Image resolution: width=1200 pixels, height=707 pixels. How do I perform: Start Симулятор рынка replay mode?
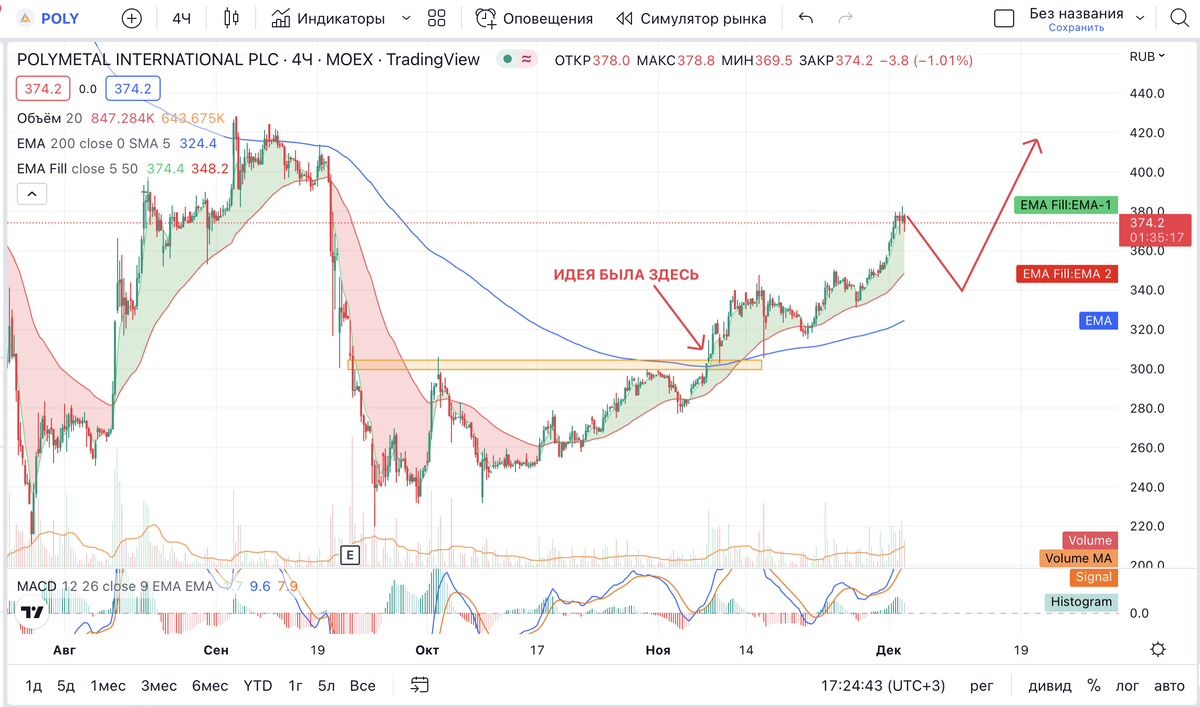point(691,19)
